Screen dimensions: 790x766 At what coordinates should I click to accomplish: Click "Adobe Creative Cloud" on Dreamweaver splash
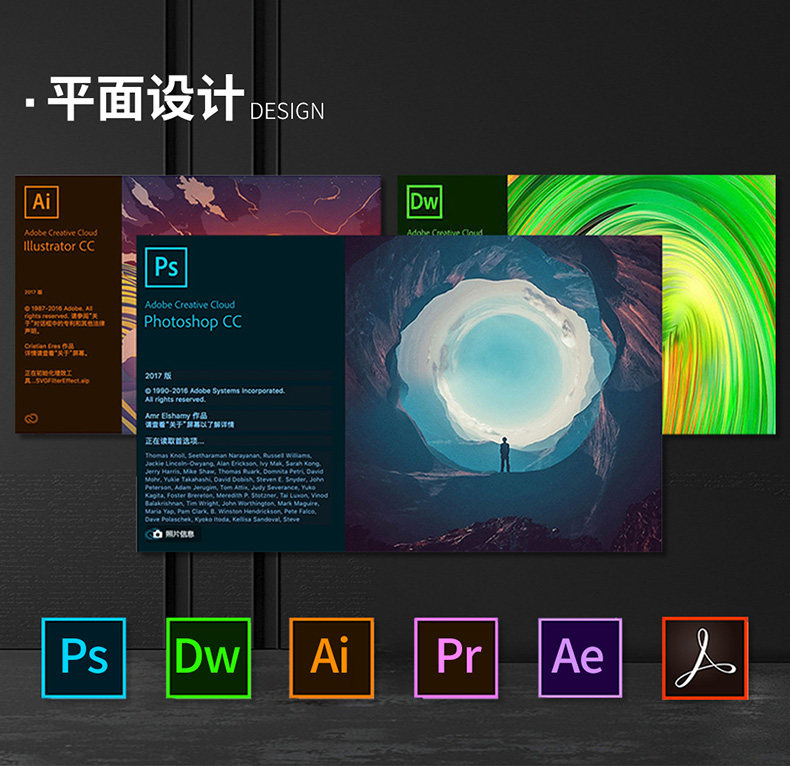tap(444, 232)
